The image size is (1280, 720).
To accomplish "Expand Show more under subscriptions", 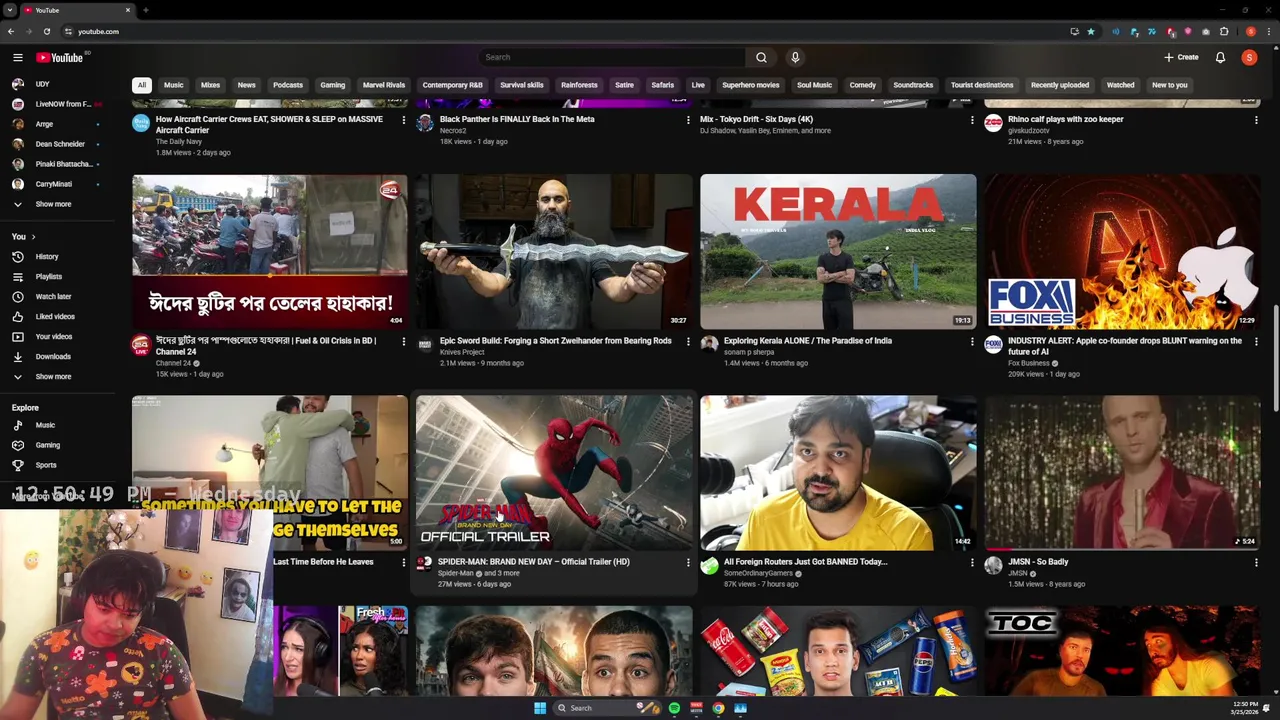I will click(53, 204).
